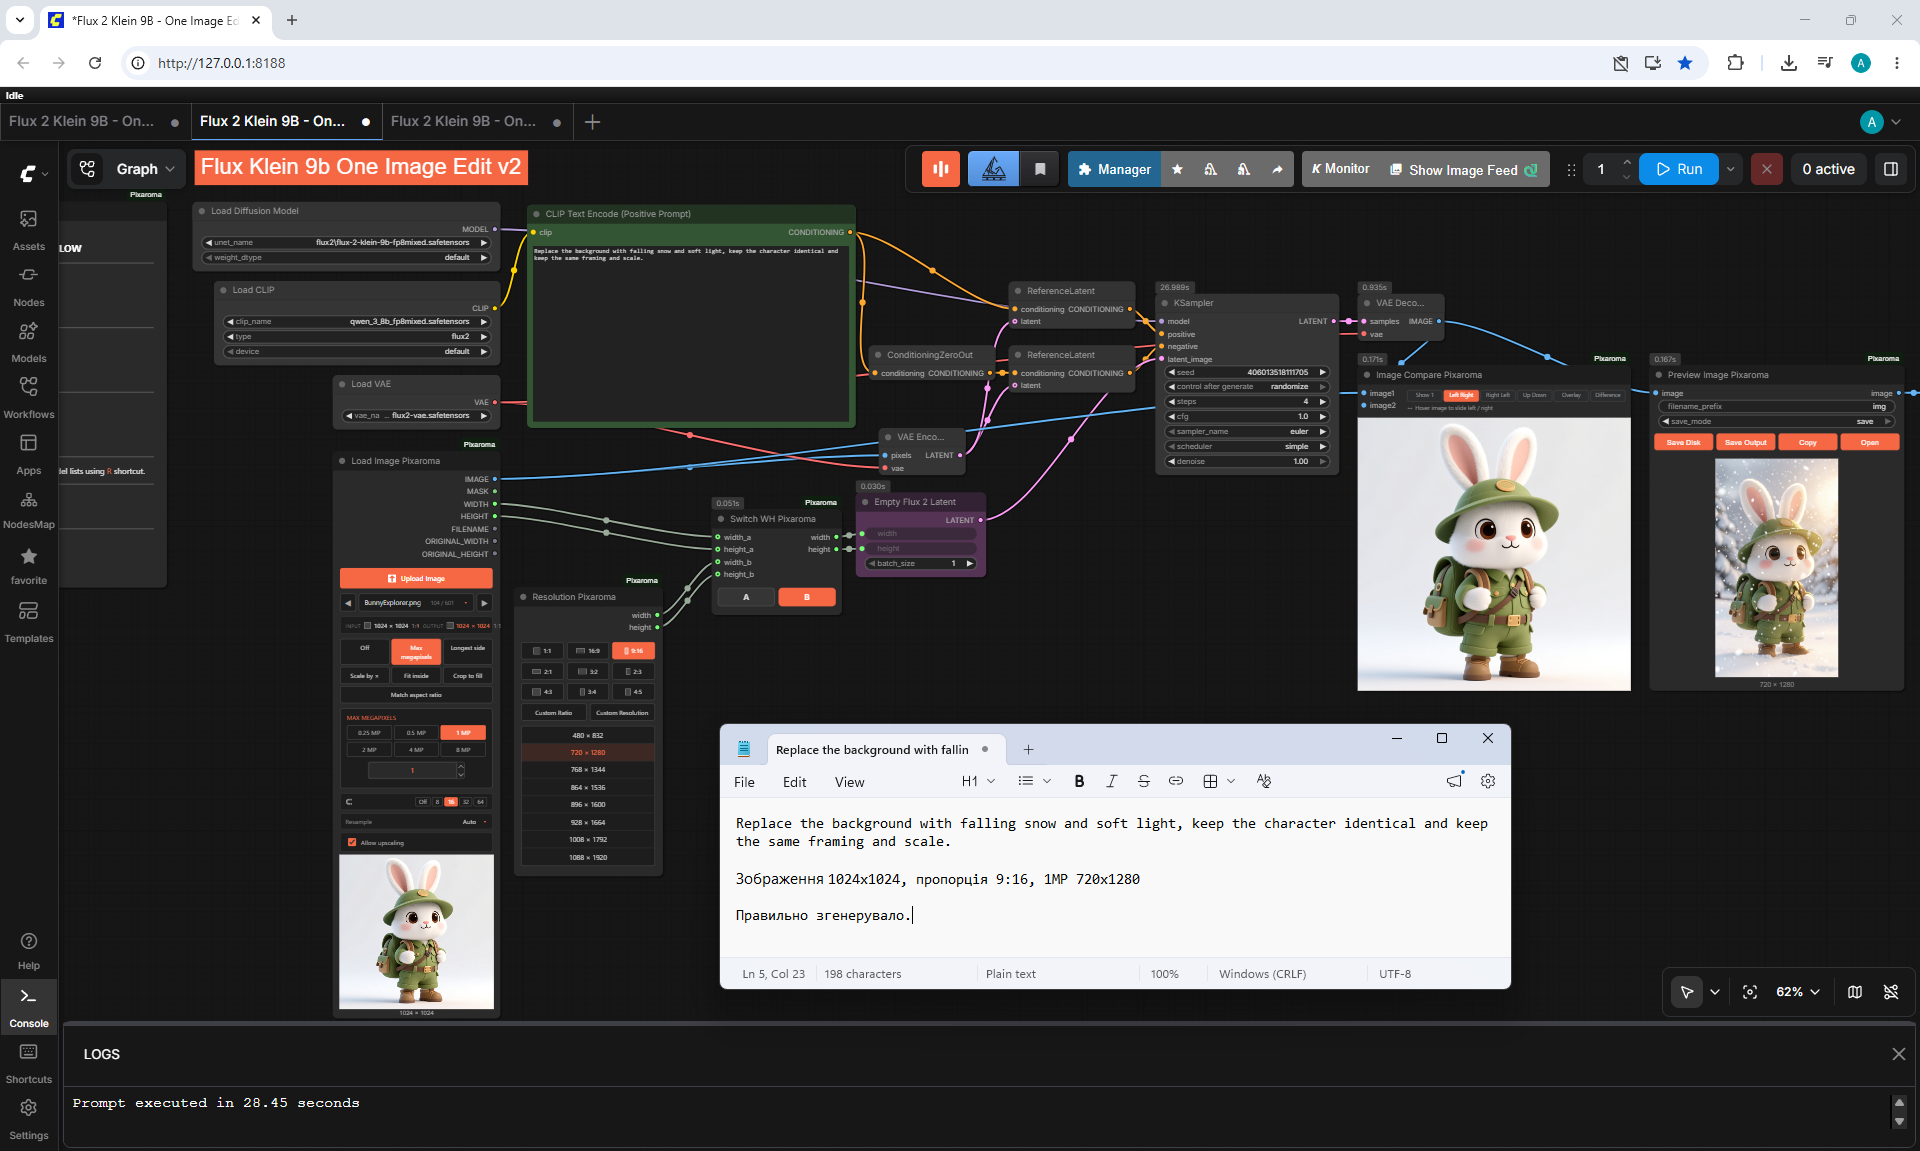The image size is (1920, 1151).
Task: Open the Nodes library panel
Action: 28,285
